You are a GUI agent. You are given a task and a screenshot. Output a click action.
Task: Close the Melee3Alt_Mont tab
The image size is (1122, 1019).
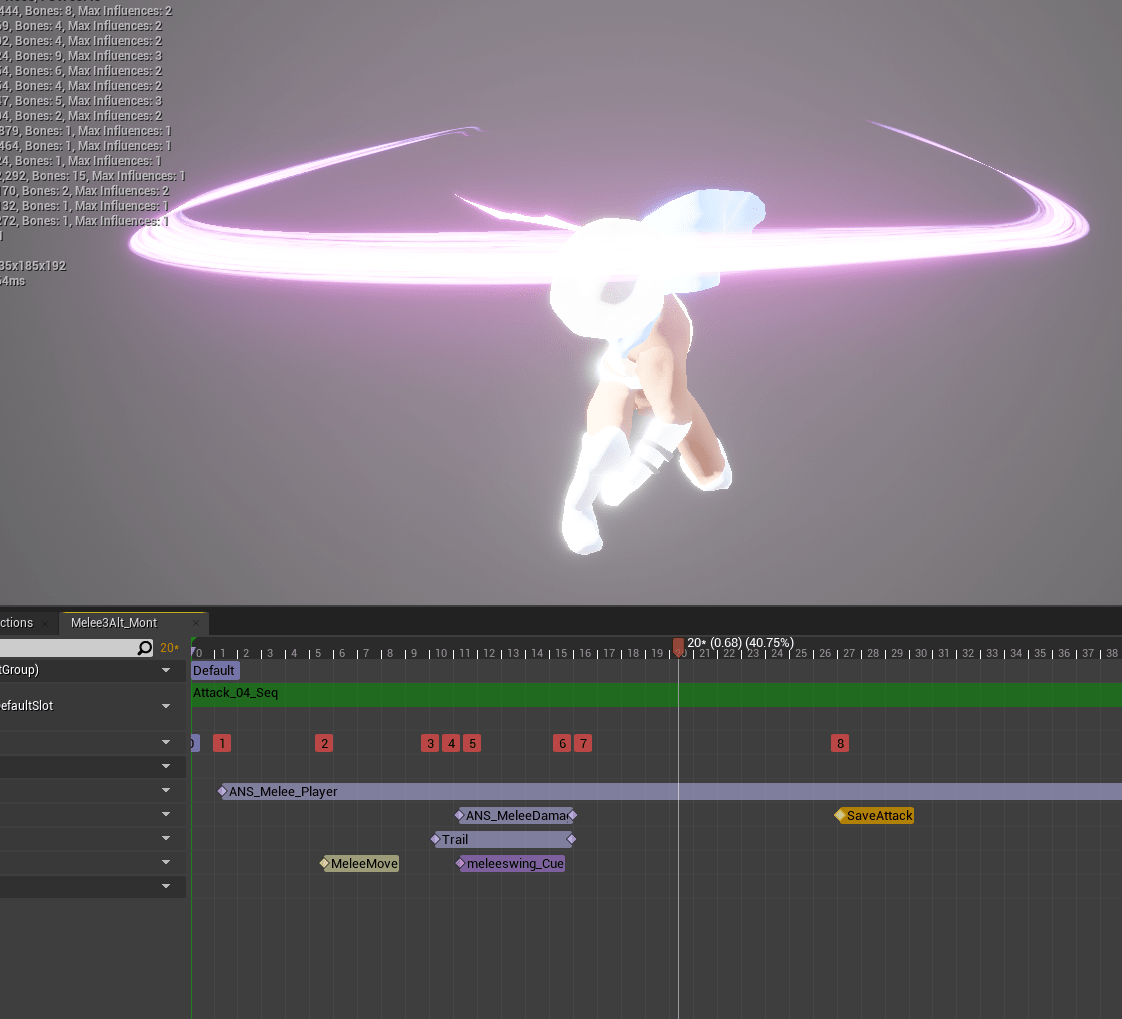[x=196, y=623]
